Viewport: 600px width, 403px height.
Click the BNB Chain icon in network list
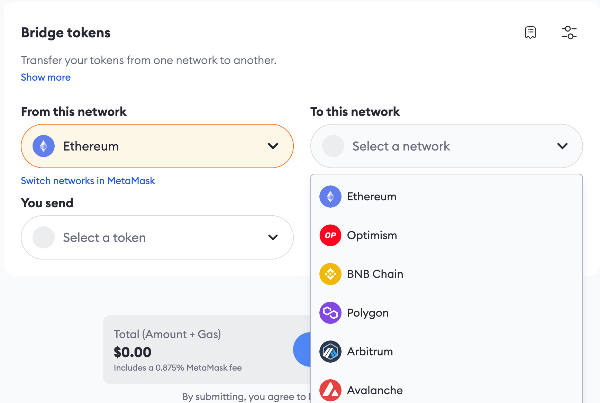point(330,274)
